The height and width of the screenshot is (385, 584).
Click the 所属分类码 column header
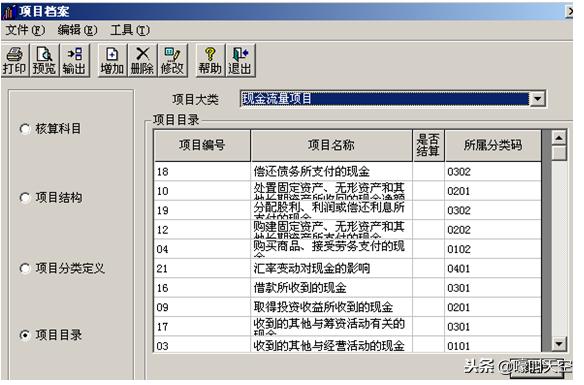493,145
